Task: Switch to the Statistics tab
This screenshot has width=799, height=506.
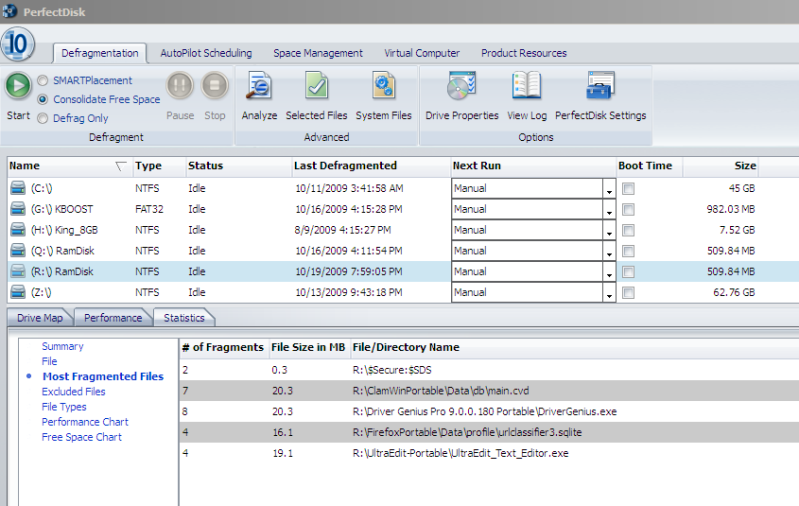Action: (184, 317)
